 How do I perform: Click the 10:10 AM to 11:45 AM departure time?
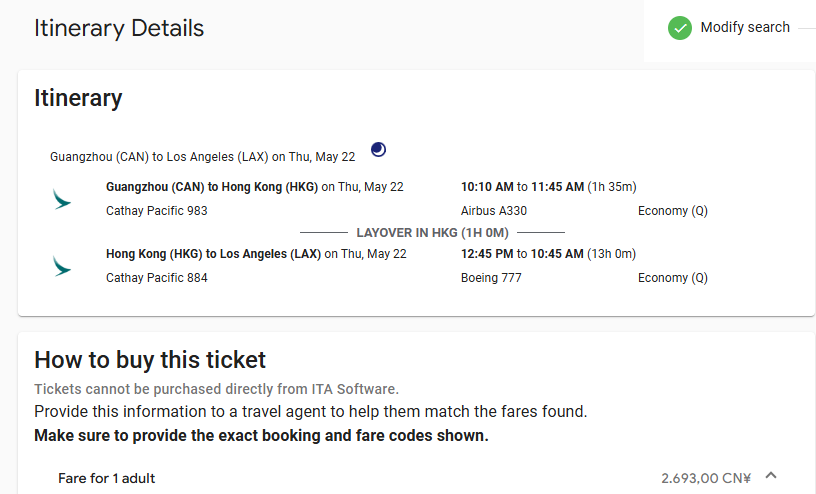pos(521,187)
